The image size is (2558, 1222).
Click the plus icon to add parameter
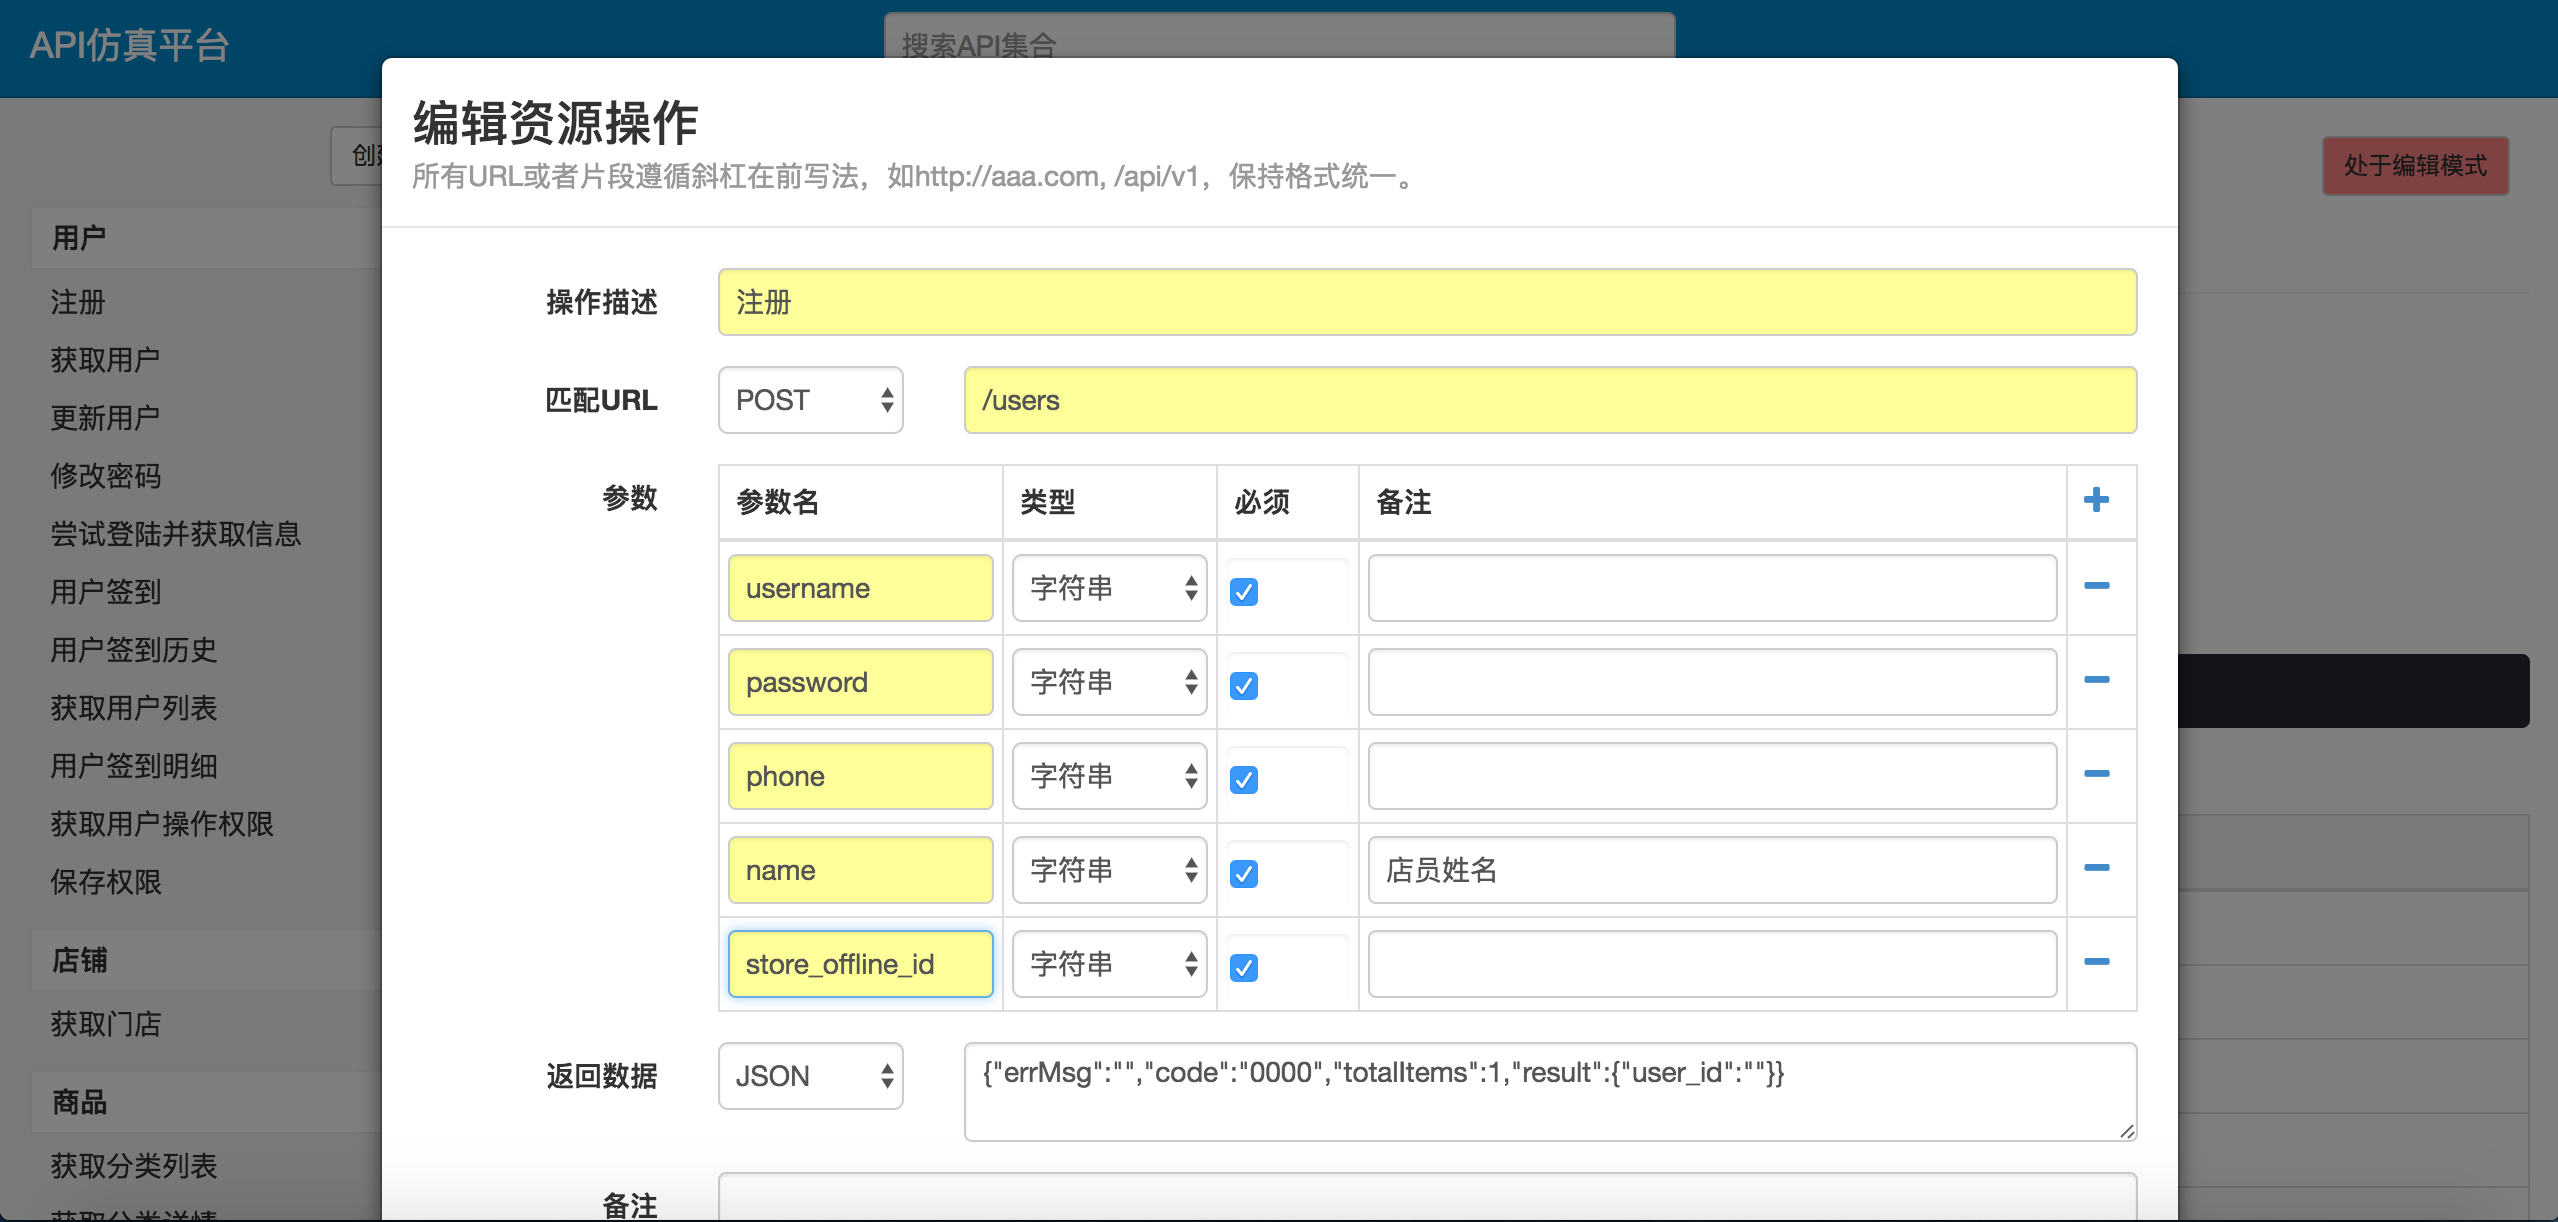click(2096, 500)
